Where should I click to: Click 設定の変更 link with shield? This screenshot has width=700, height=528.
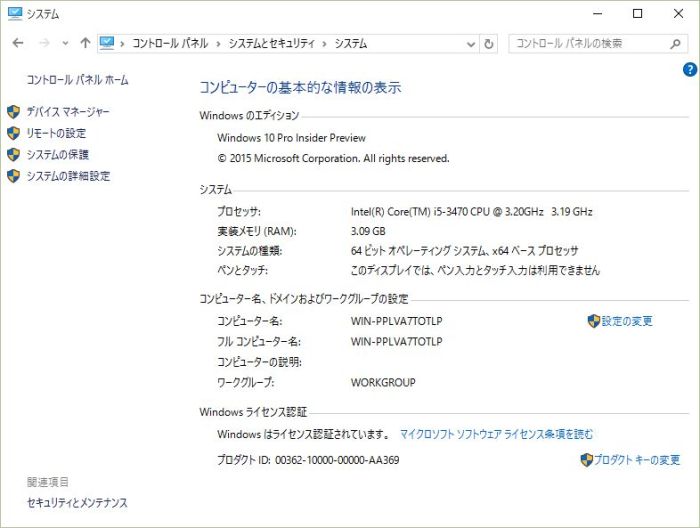pyautogui.click(x=626, y=321)
